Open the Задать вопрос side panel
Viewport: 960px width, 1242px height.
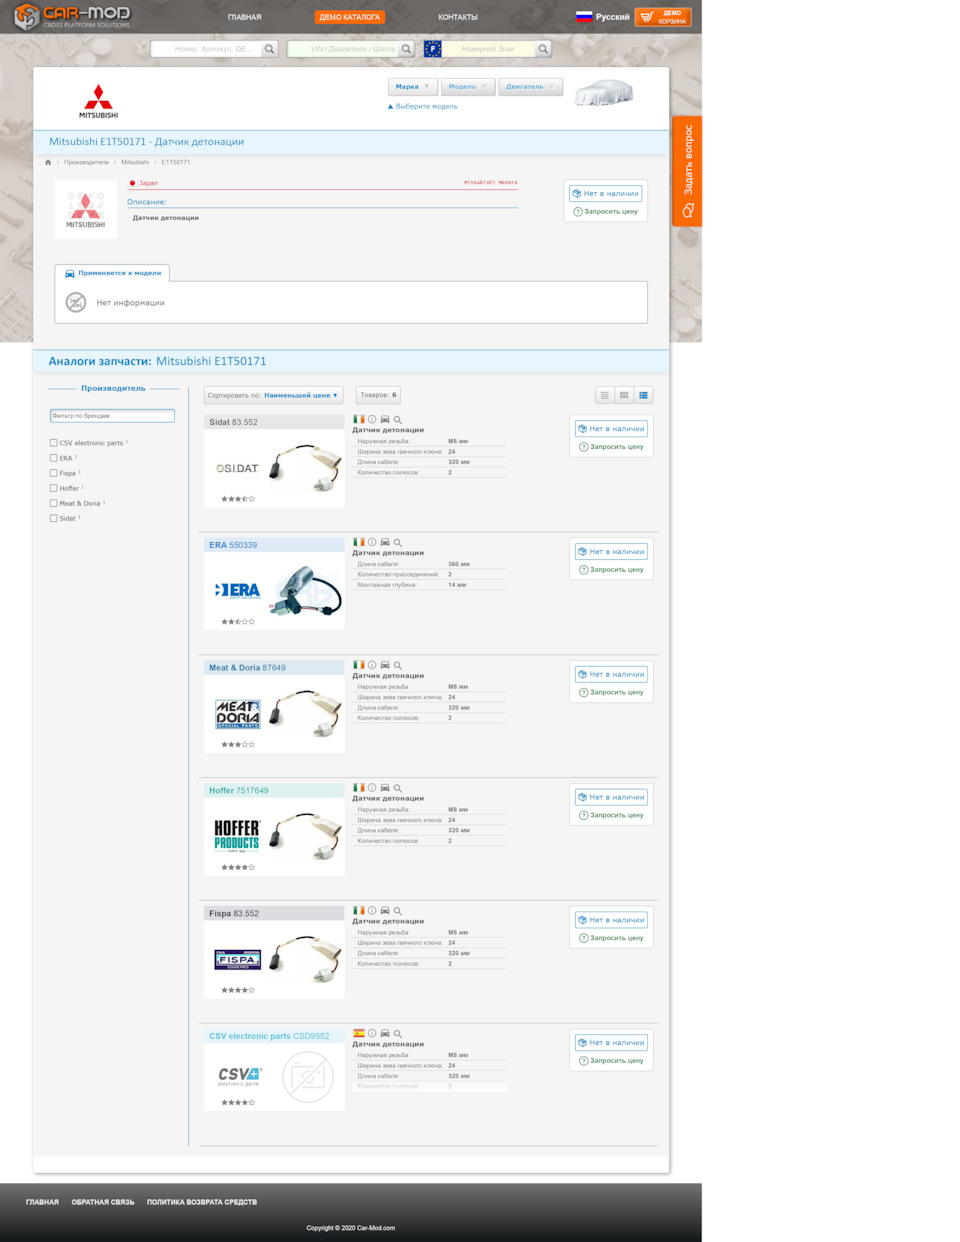[x=687, y=171]
